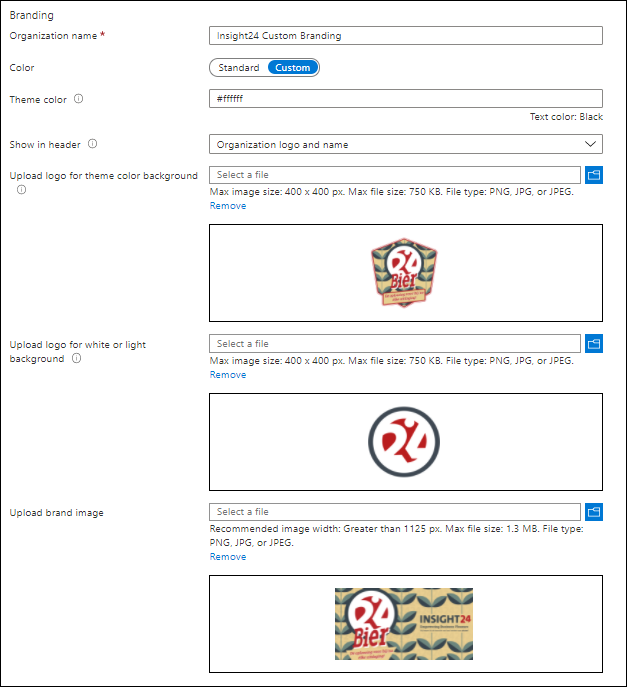Browse file for white or light background logo
Viewport: 627px width, 687px height.
tap(594, 344)
